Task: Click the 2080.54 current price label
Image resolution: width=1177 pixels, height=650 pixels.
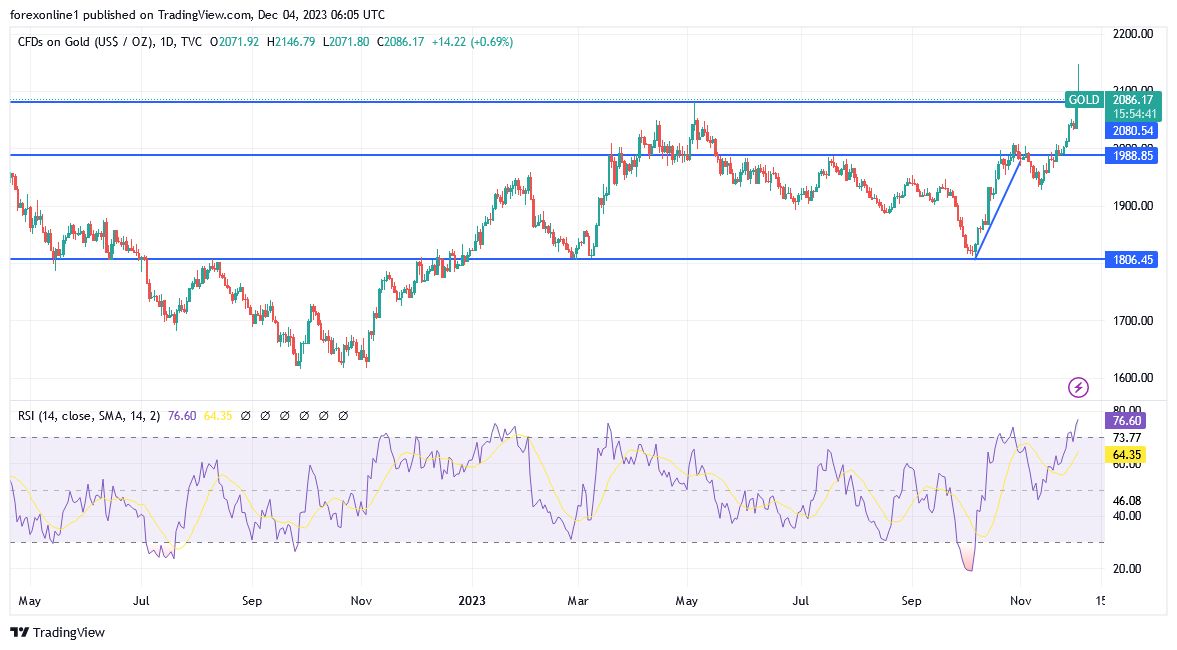Action: coord(1131,131)
